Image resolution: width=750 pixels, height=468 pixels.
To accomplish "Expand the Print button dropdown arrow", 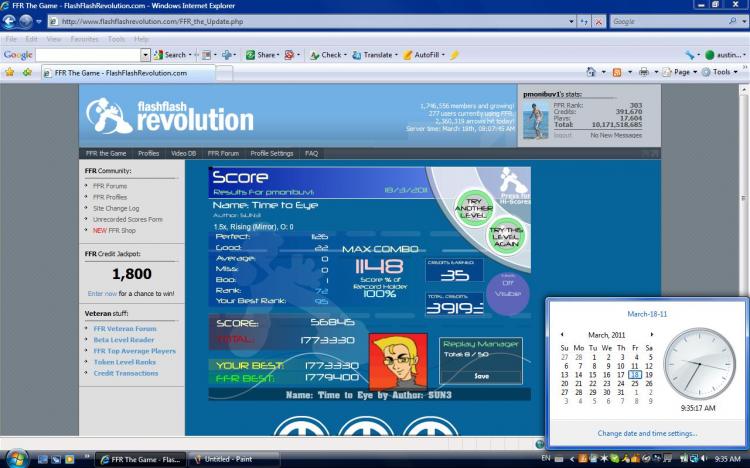I will click(x=656, y=72).
